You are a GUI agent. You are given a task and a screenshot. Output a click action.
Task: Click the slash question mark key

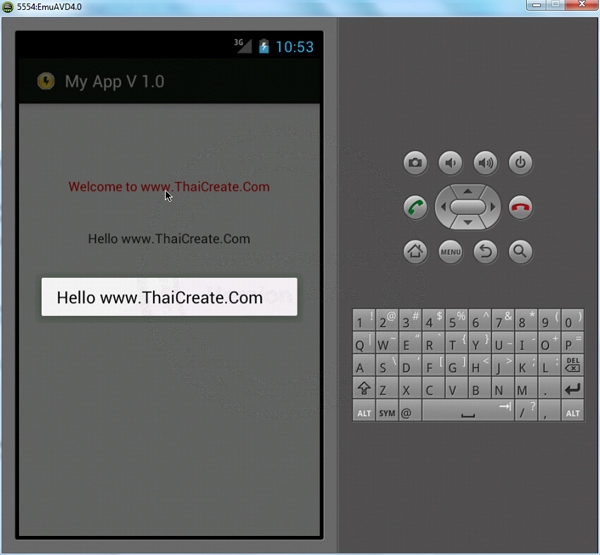(x=526, y=411)
